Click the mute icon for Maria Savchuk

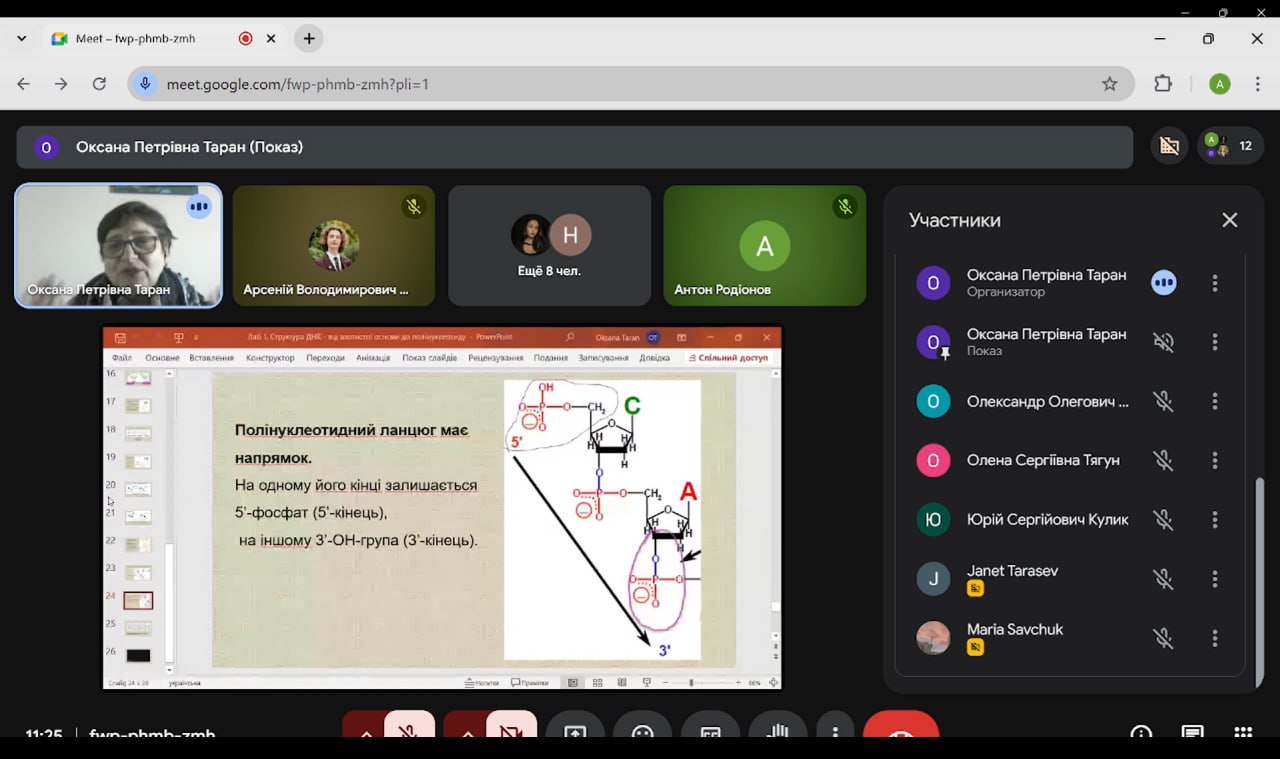click(1163, 637)
